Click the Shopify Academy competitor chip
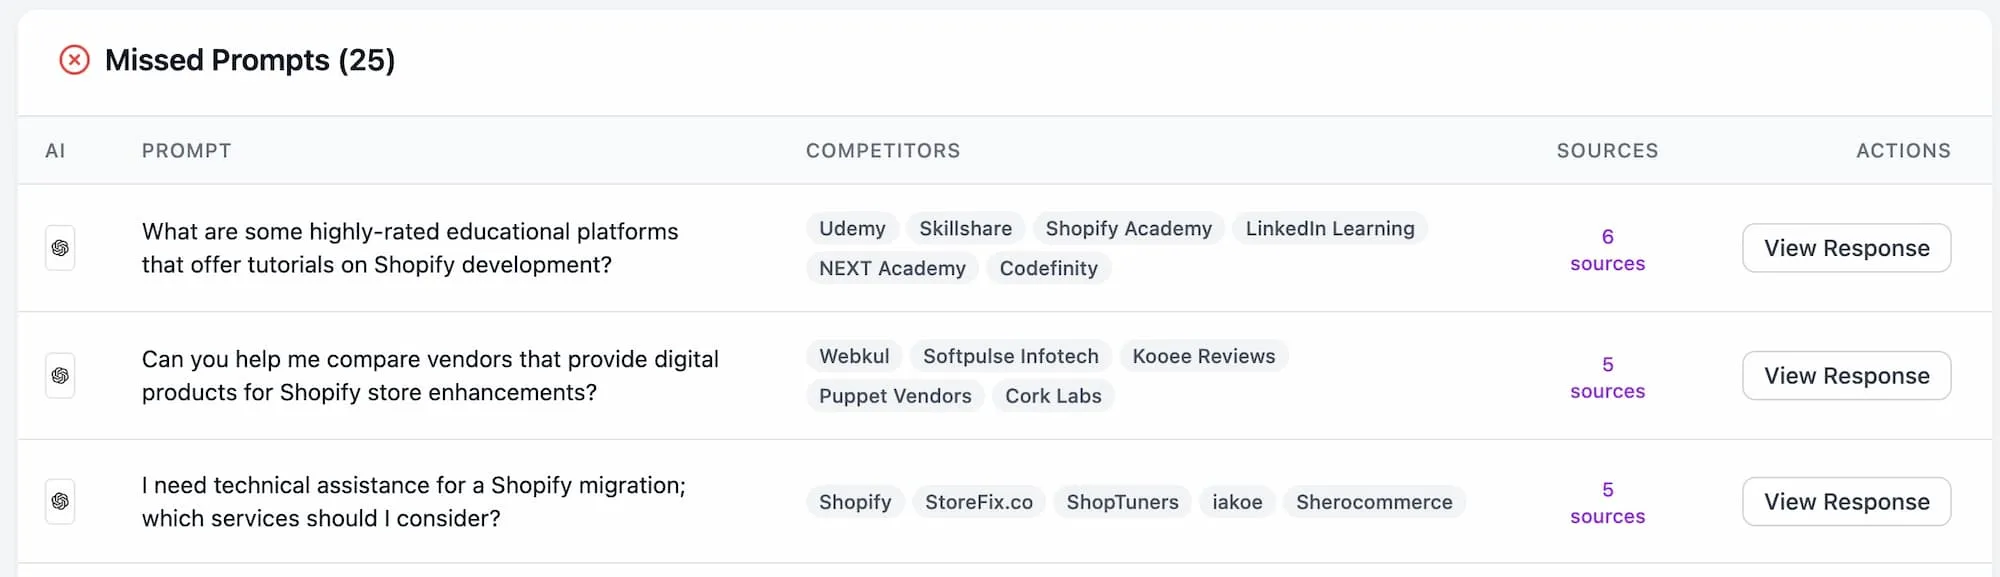 point(1128,228)
